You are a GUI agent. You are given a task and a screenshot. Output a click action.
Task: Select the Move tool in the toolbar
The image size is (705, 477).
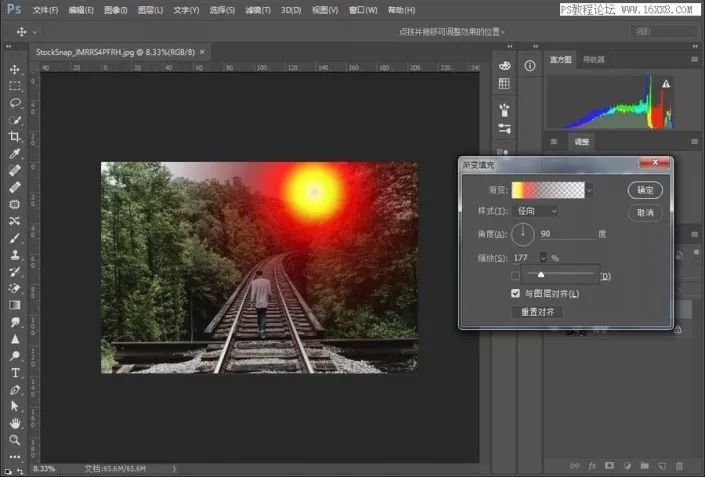(x=15, y=70)
